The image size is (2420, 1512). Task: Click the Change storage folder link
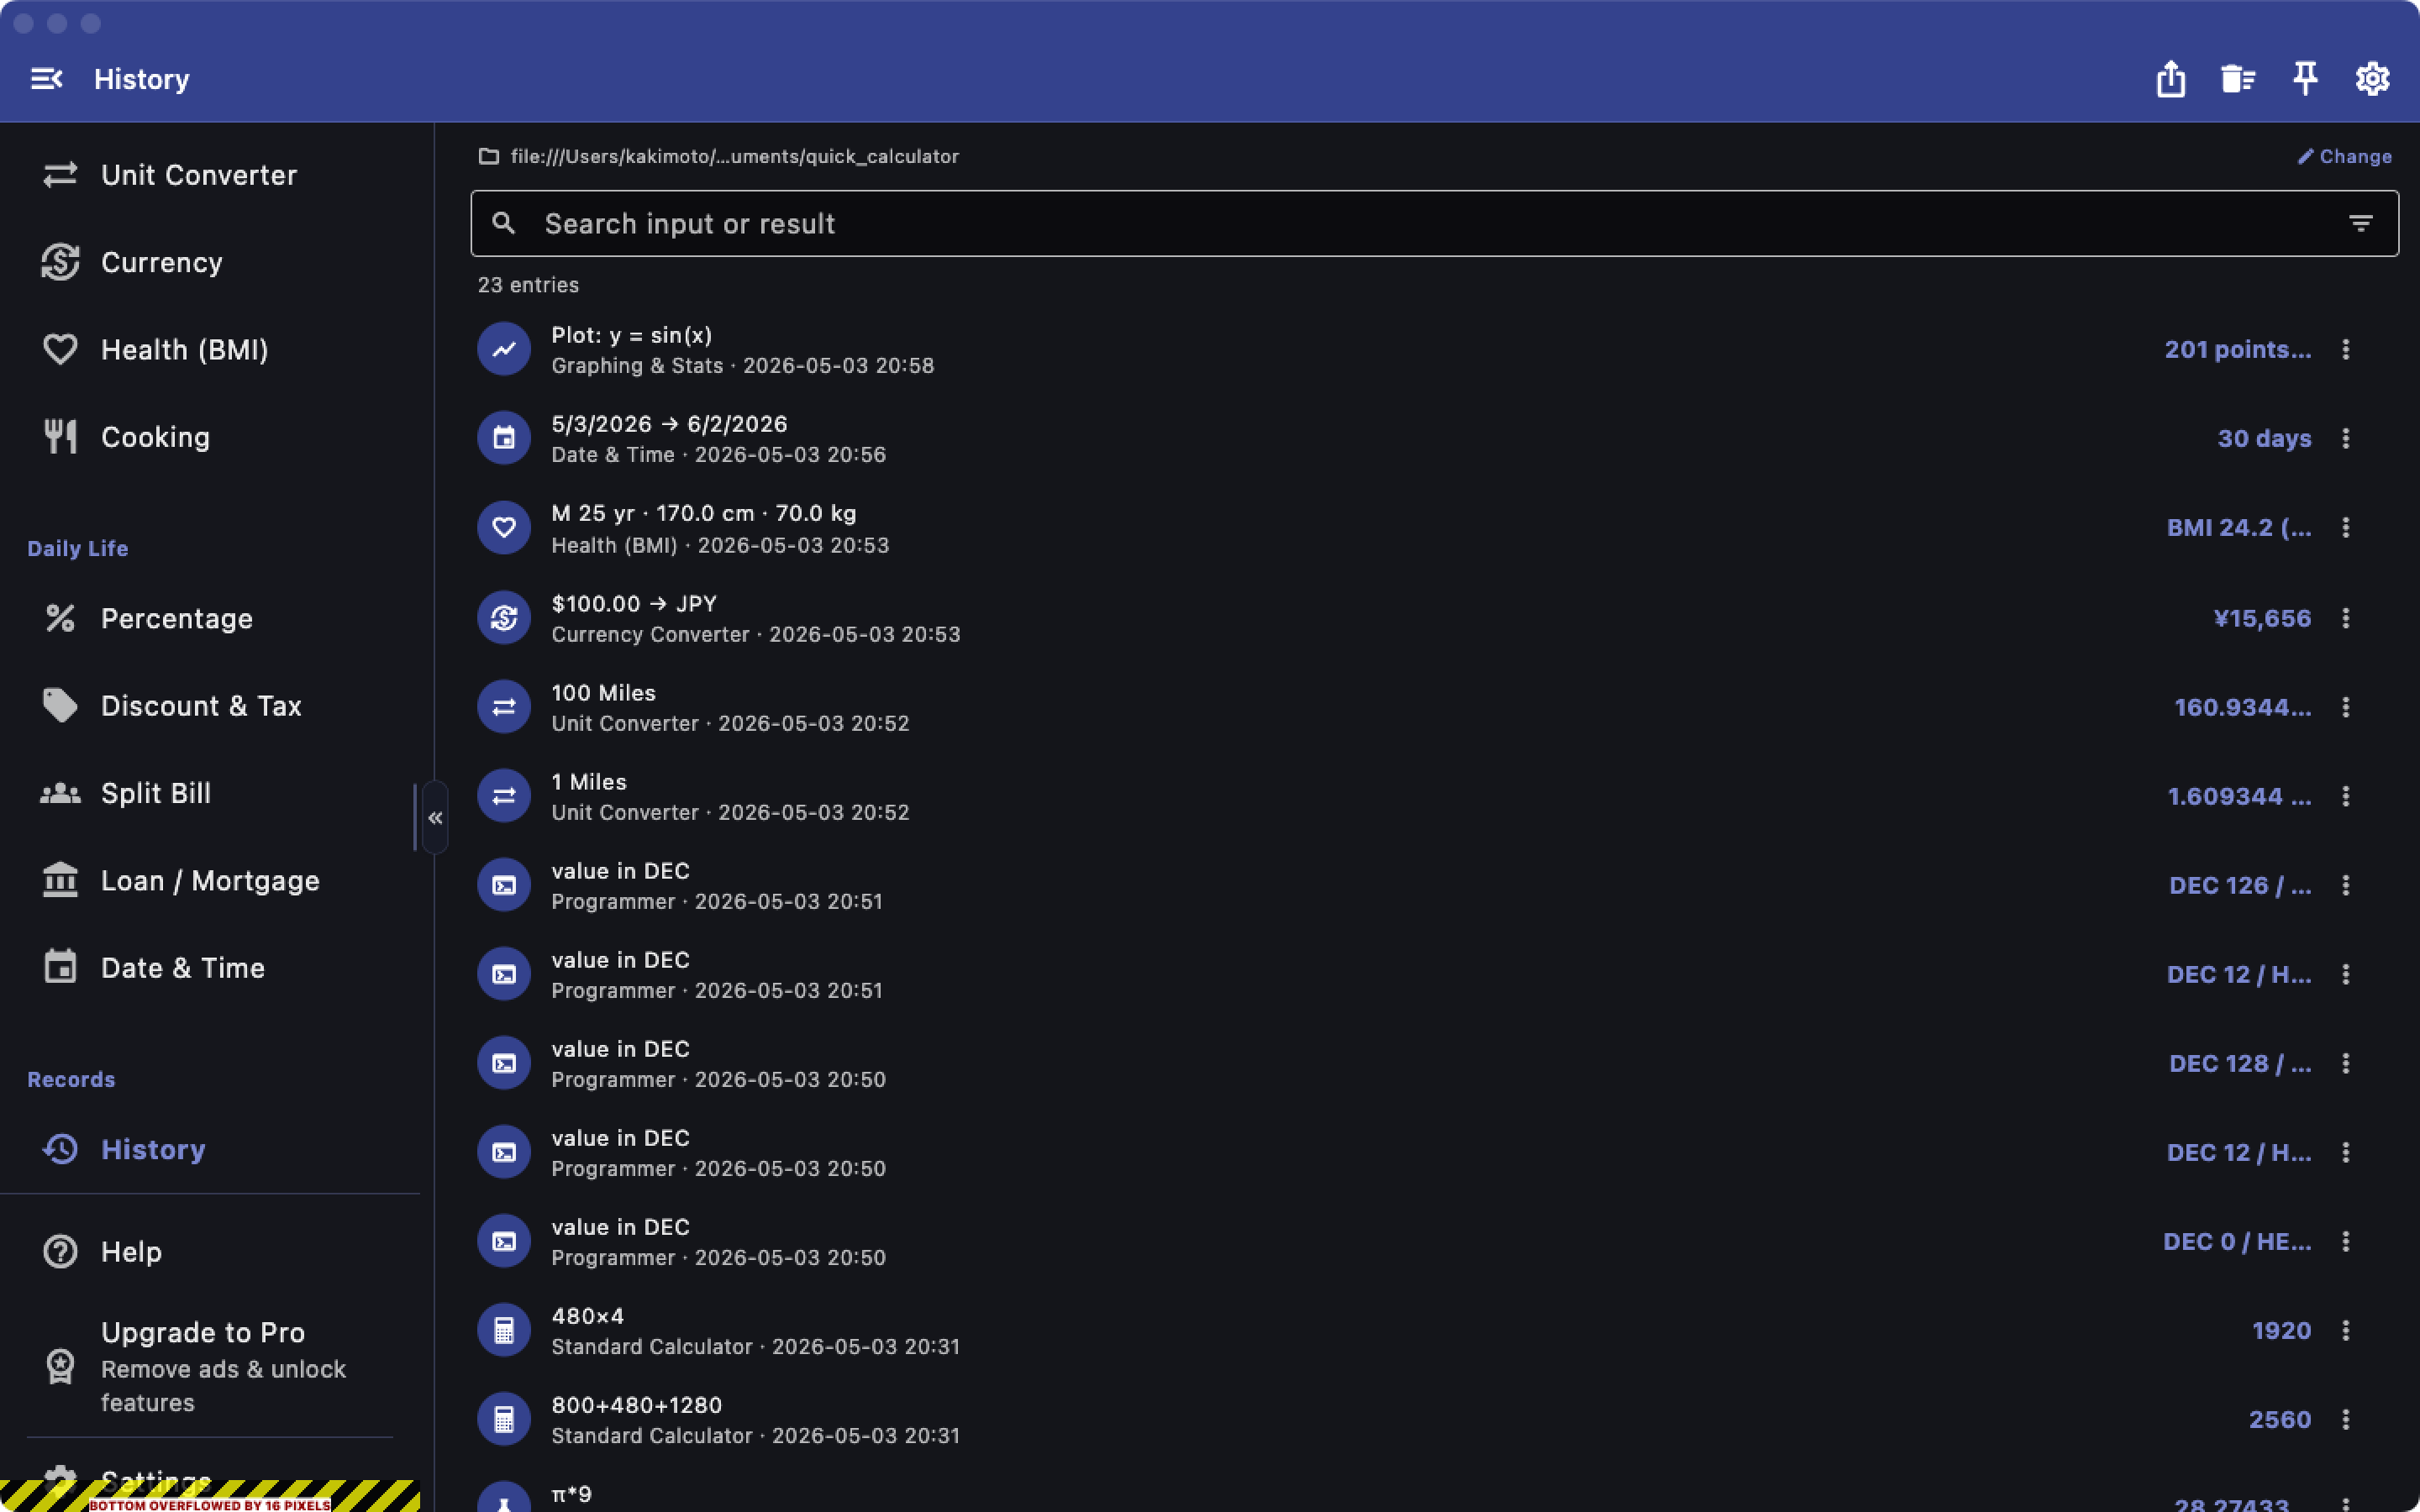(2344, 156)
